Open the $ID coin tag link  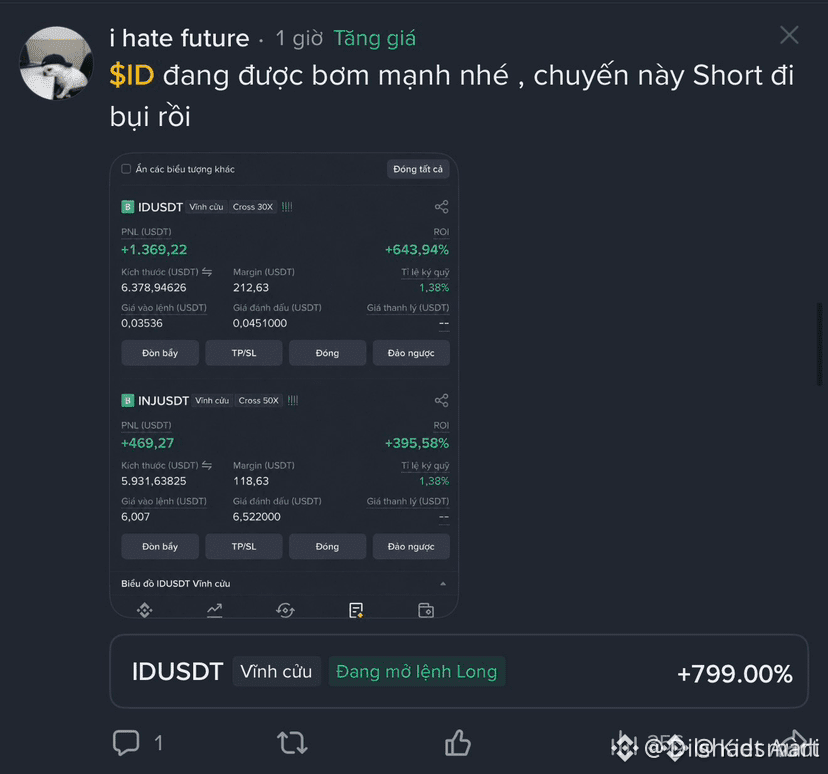click(x=132, y=75)
